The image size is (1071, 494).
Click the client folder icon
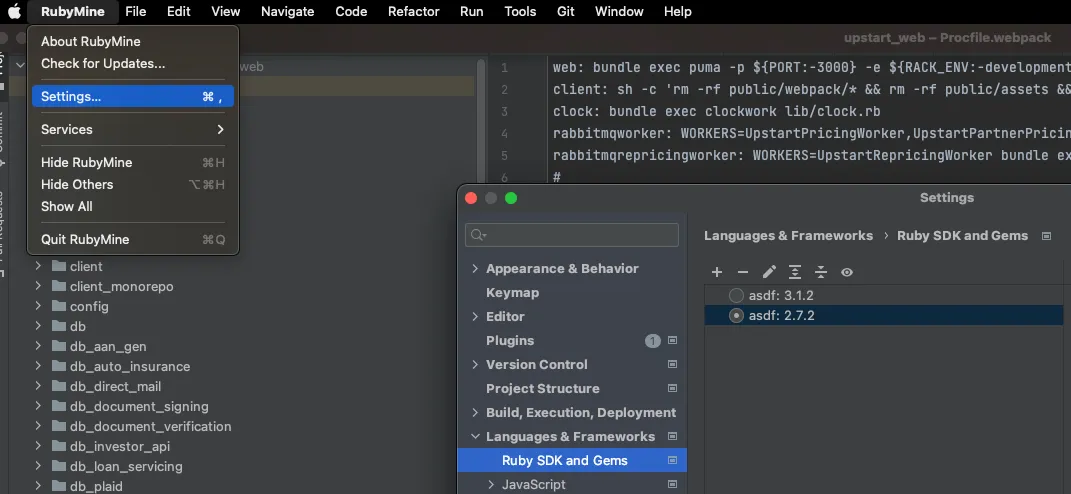(x=58, y=266)
